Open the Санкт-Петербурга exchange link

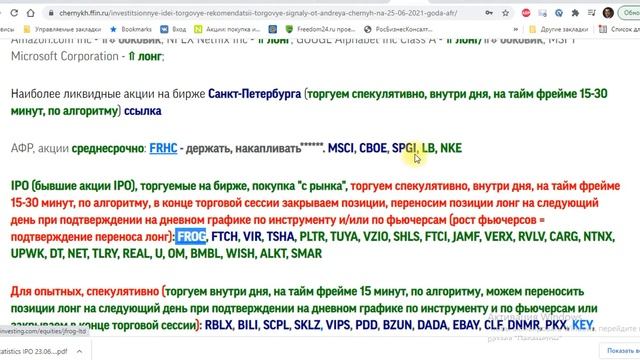254,94
